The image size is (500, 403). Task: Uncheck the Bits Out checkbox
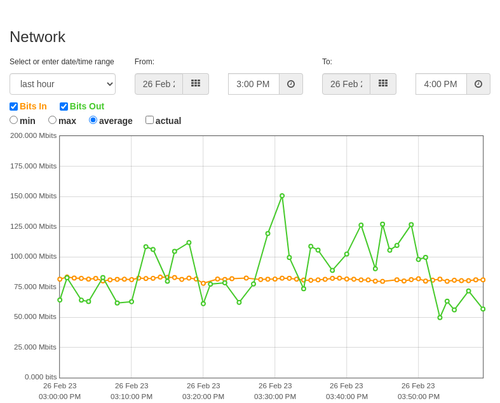pos(64,106)
